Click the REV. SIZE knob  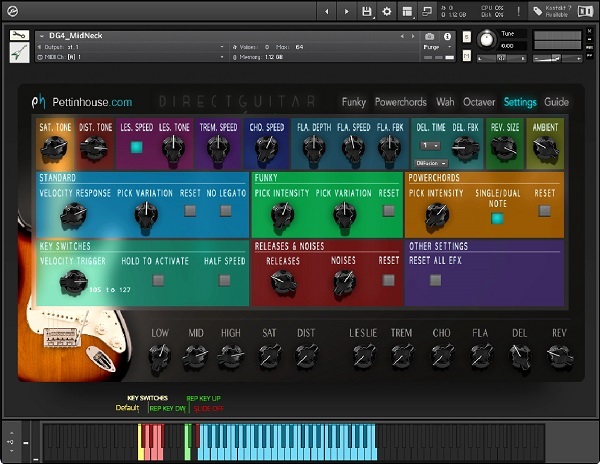[x=504, y=148]
